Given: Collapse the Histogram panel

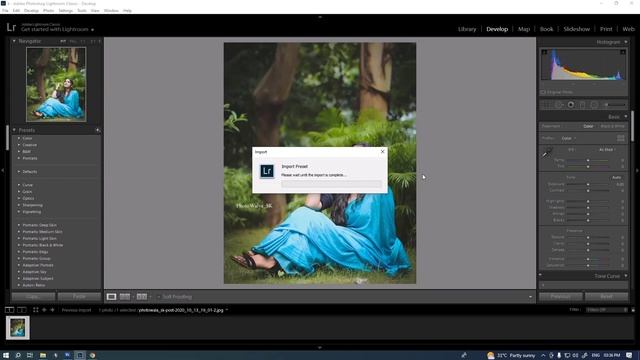Looking at the screenshot, I should 626,42.
